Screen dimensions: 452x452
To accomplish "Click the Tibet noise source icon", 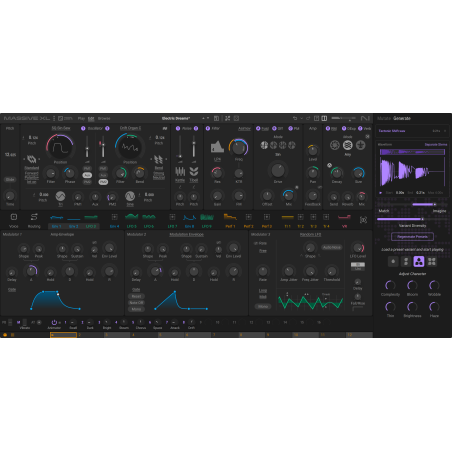I will (194, 172).
